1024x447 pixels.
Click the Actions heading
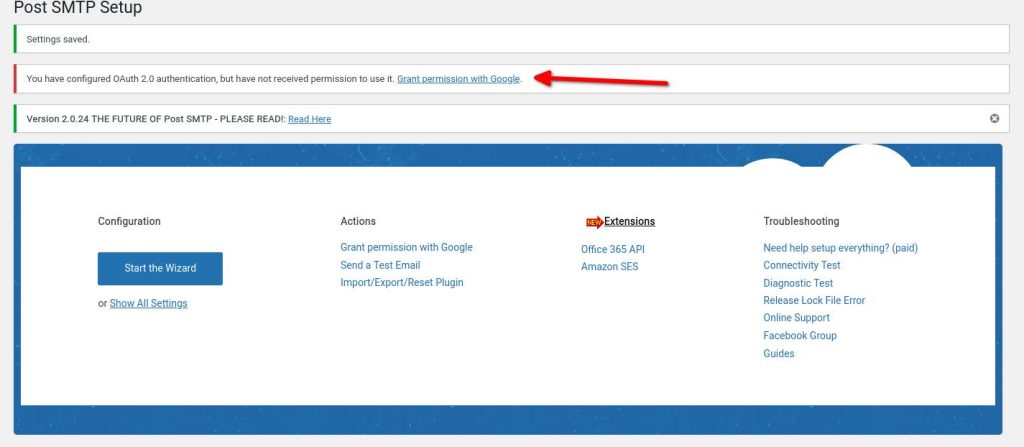coord(358,222)
